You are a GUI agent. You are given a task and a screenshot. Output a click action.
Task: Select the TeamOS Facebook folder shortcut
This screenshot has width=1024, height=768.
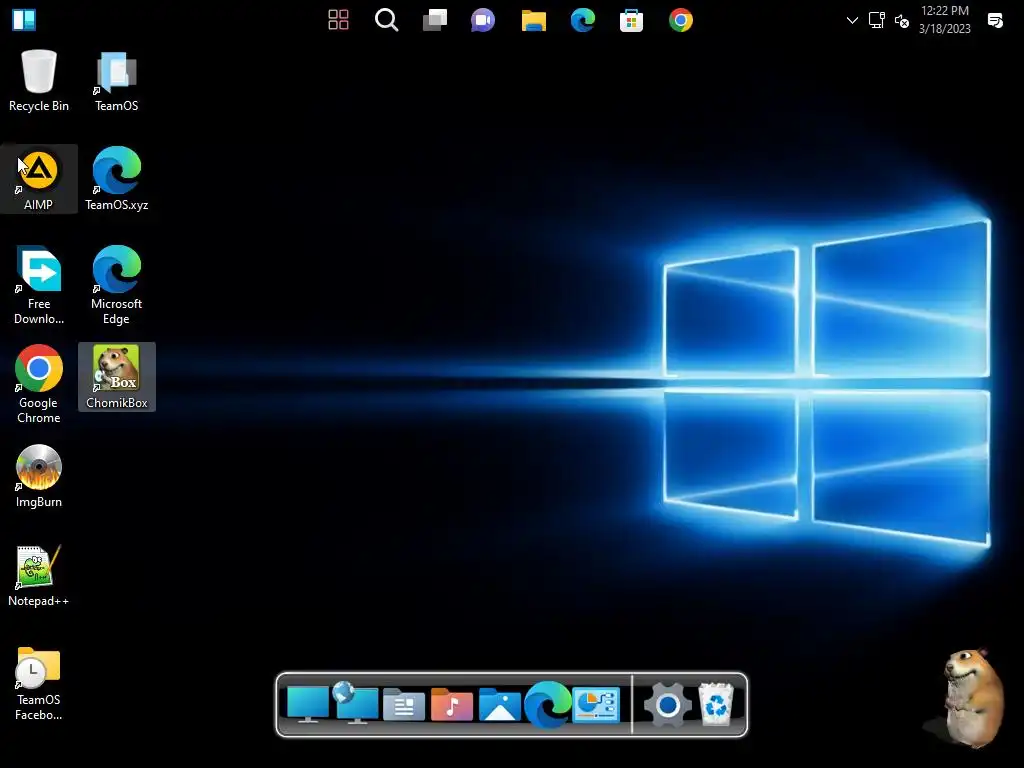point(39,683)
